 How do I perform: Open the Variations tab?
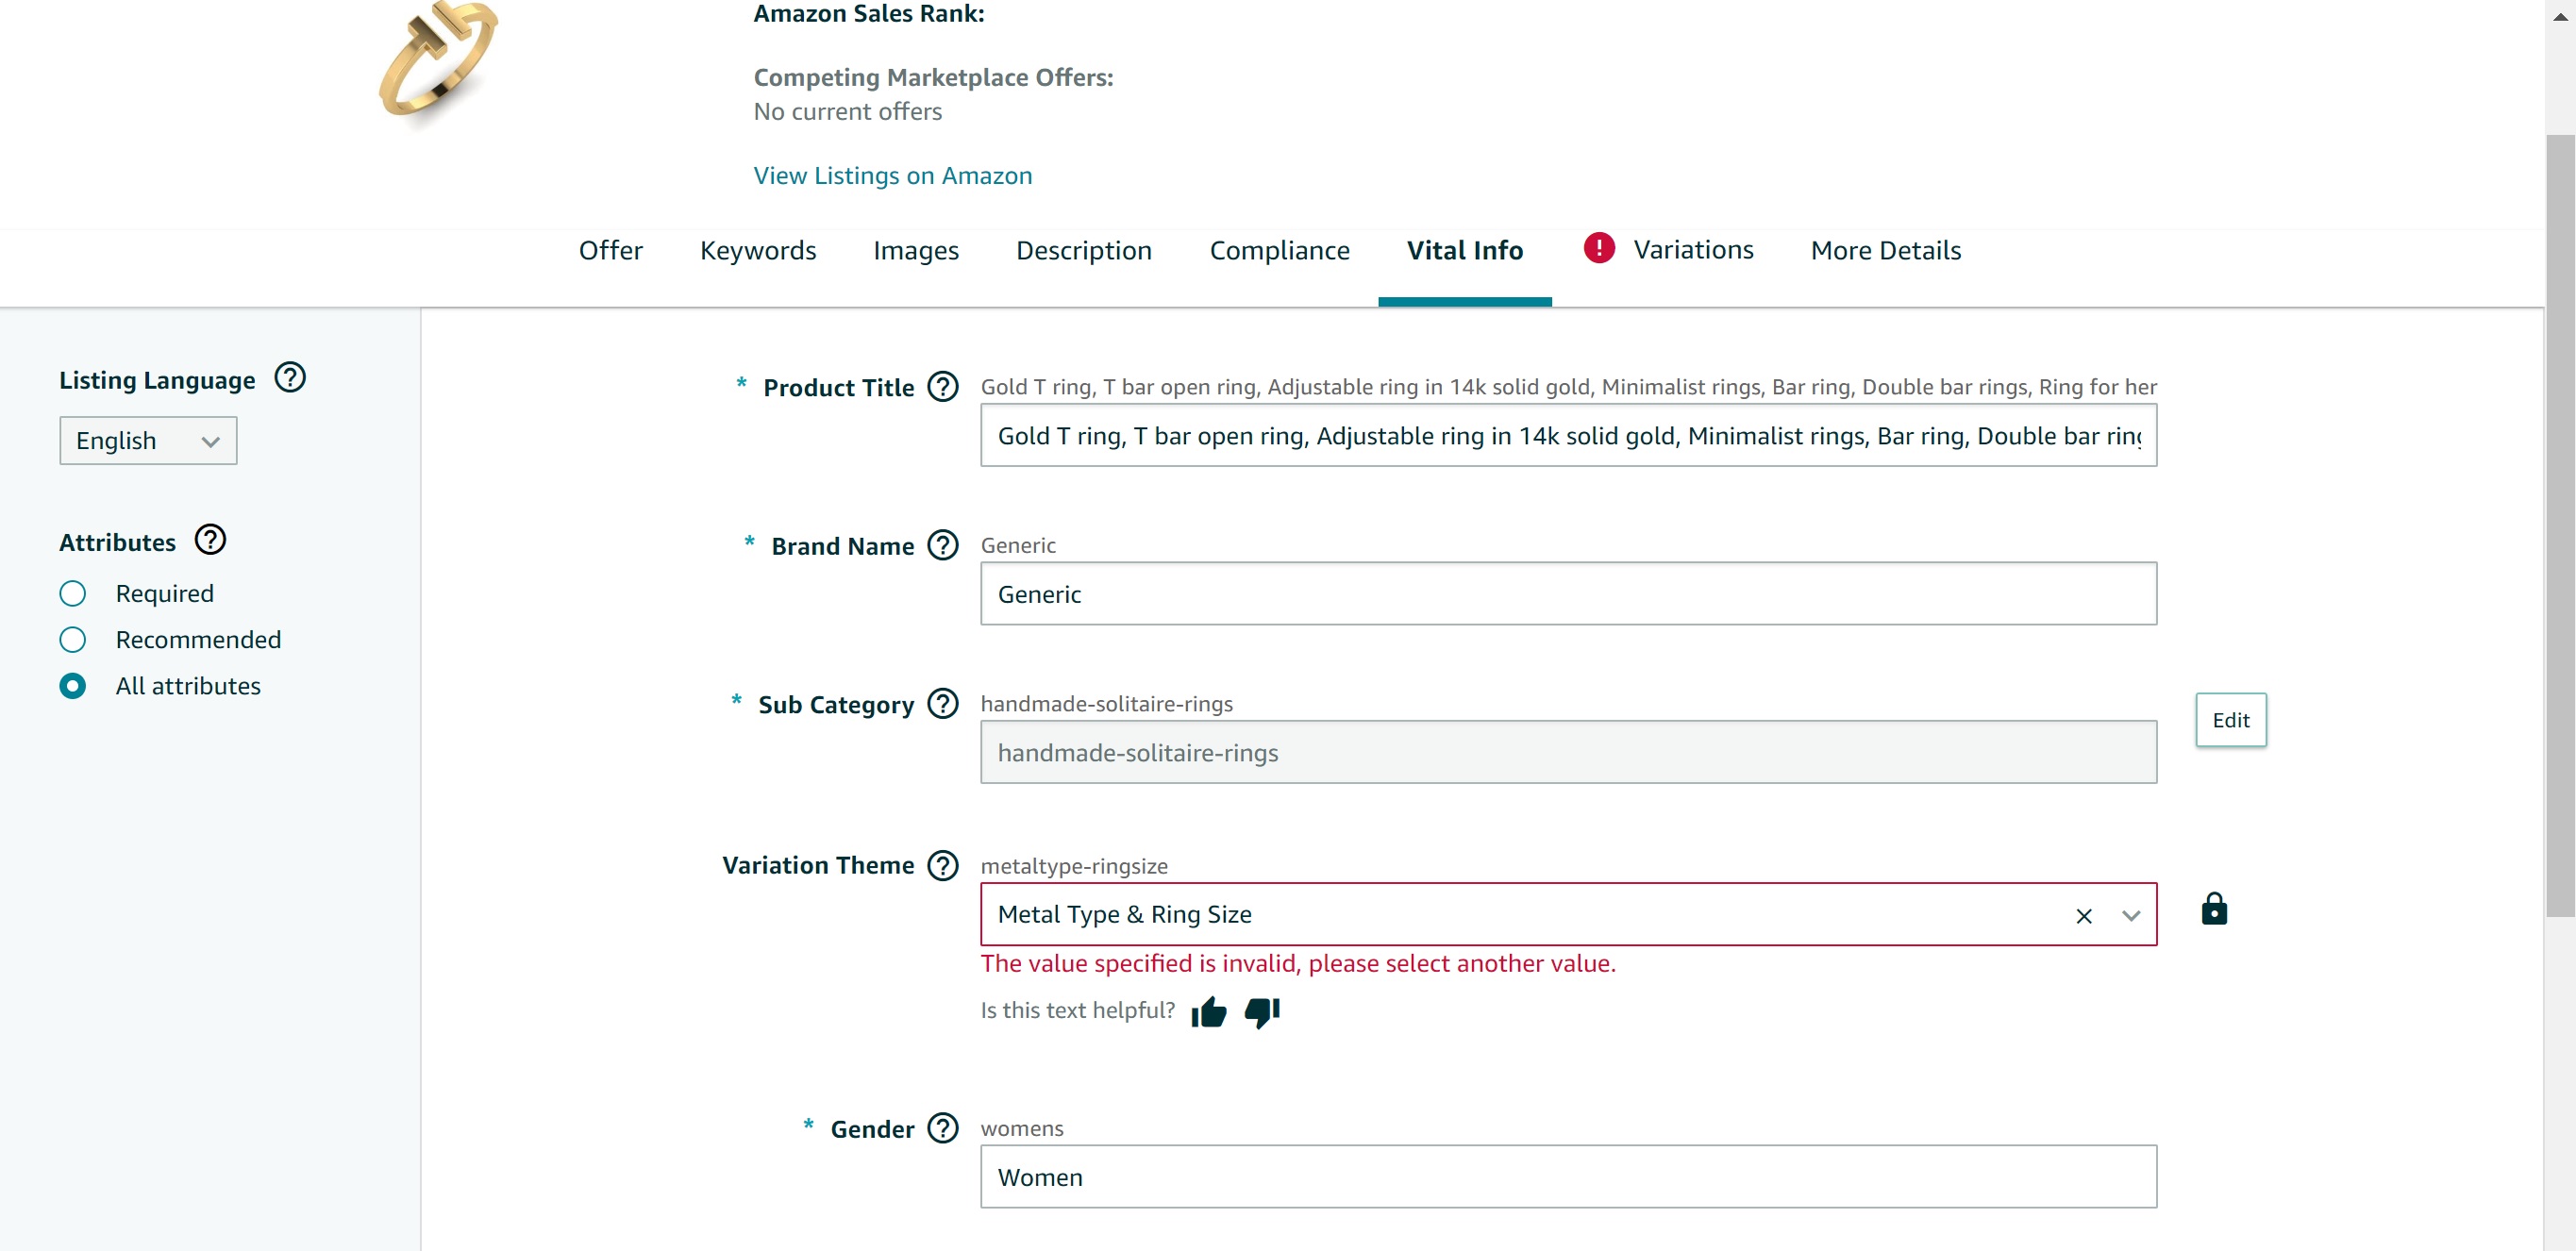click(1693, 250)
